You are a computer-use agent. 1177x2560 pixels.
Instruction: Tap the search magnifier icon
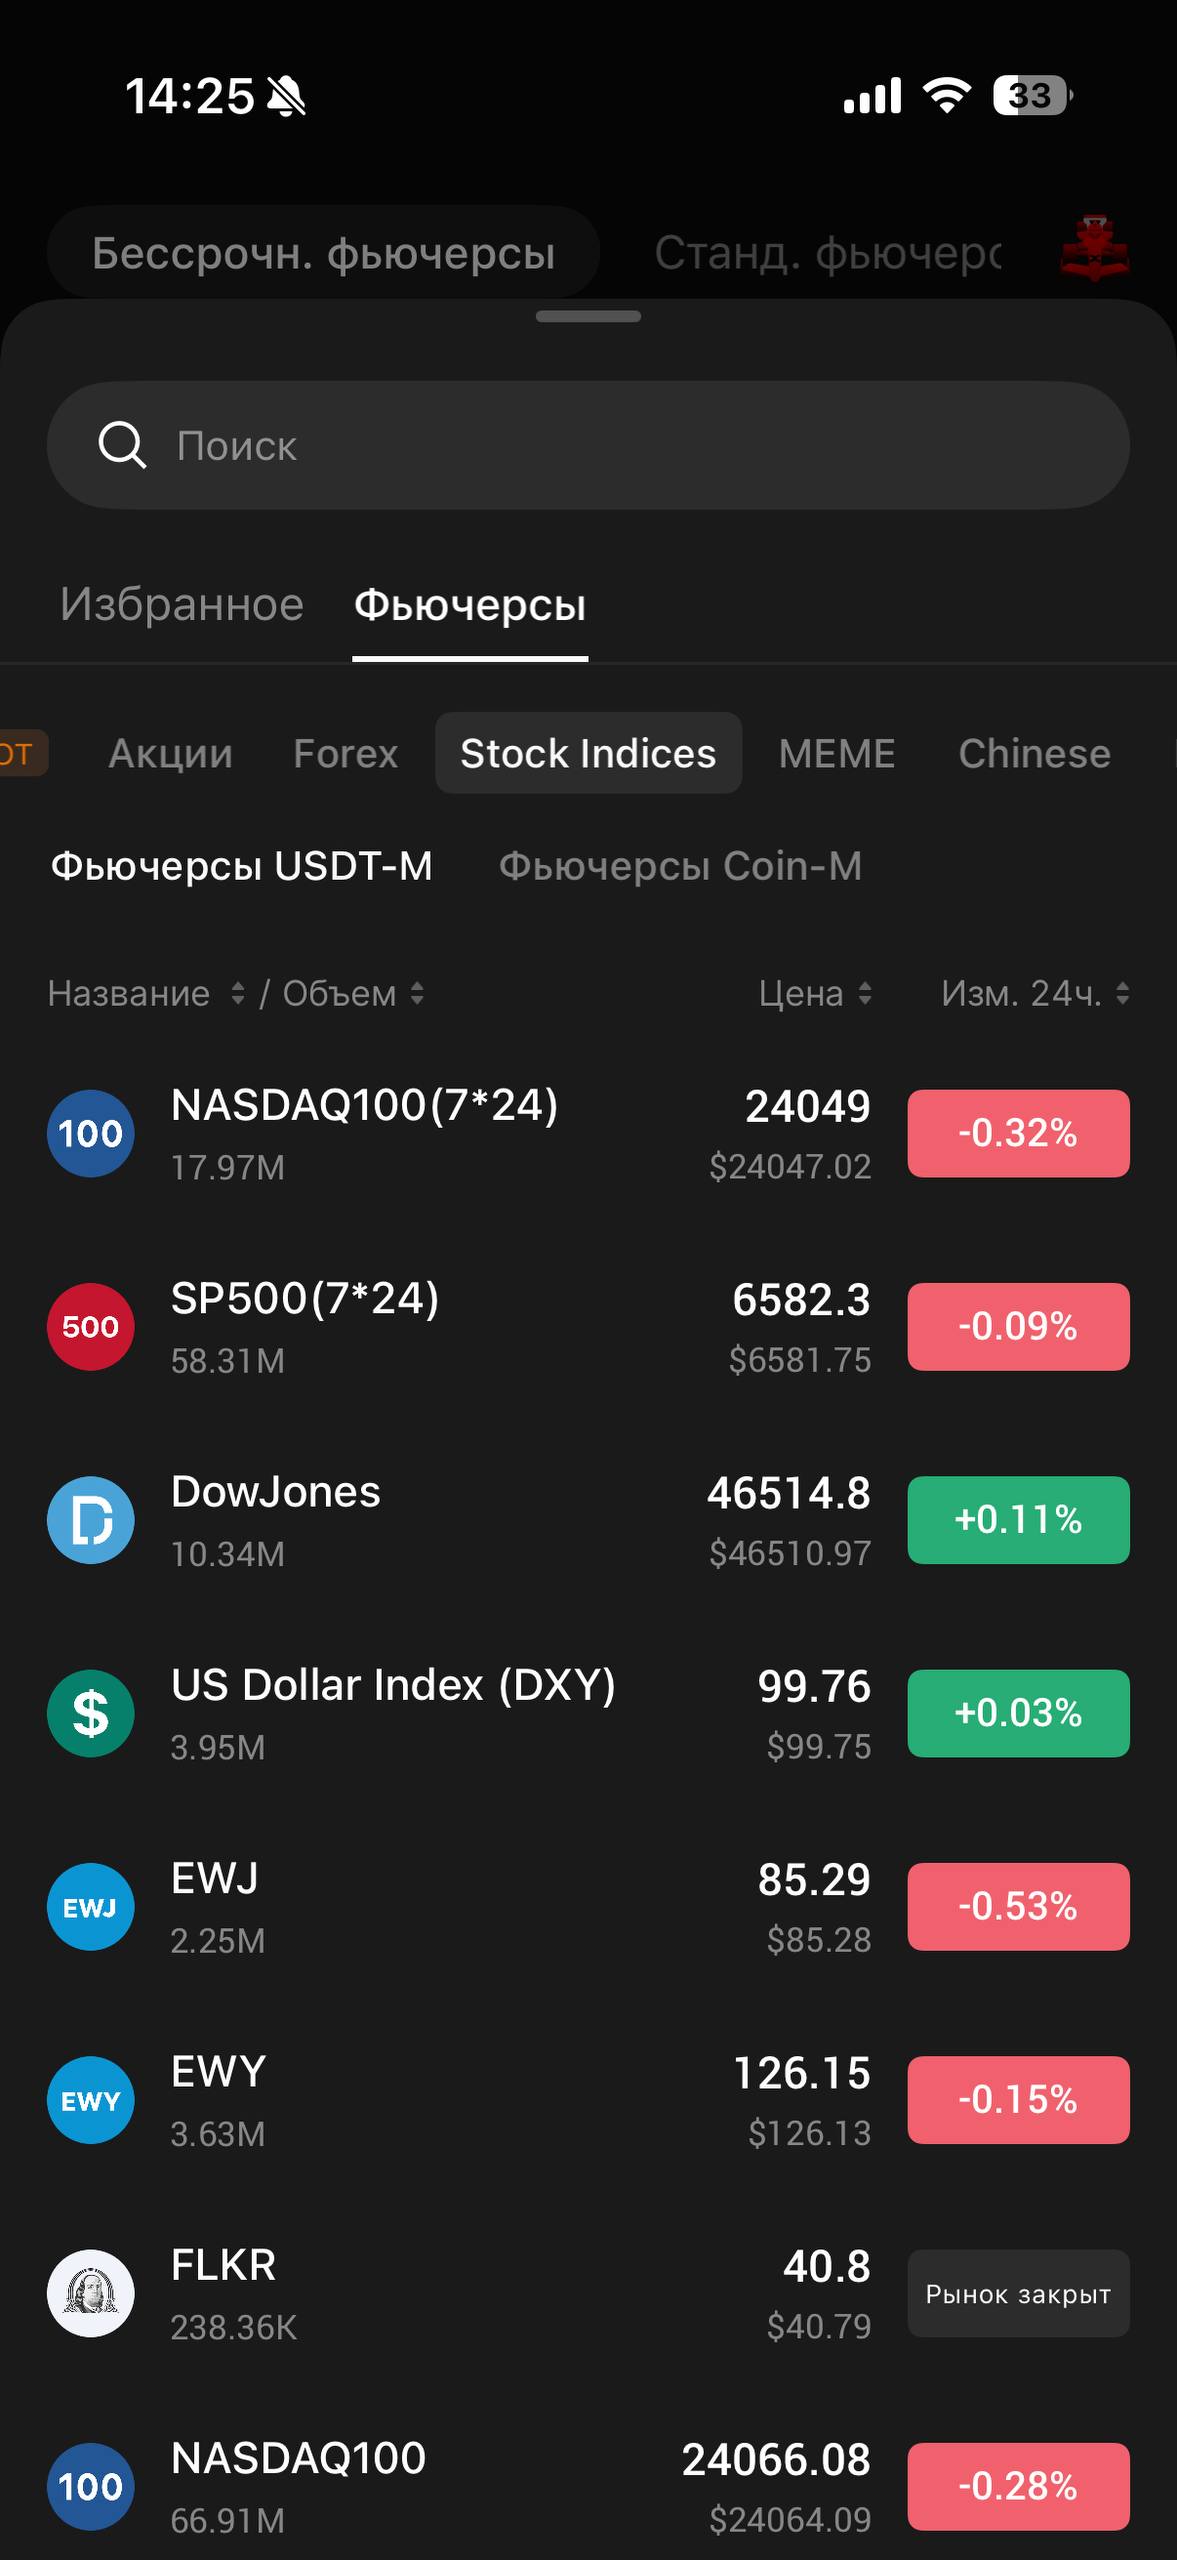coord(122,445)
